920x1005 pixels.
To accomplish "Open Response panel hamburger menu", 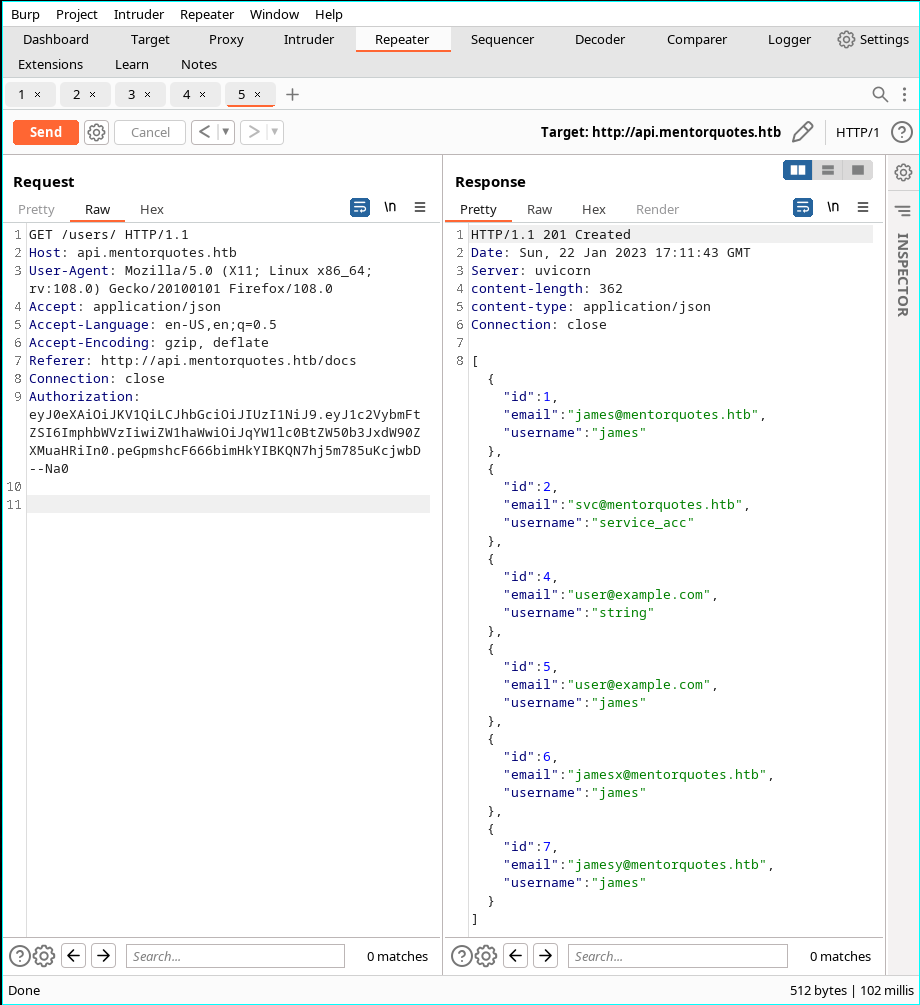I will [x=863, y=207].
